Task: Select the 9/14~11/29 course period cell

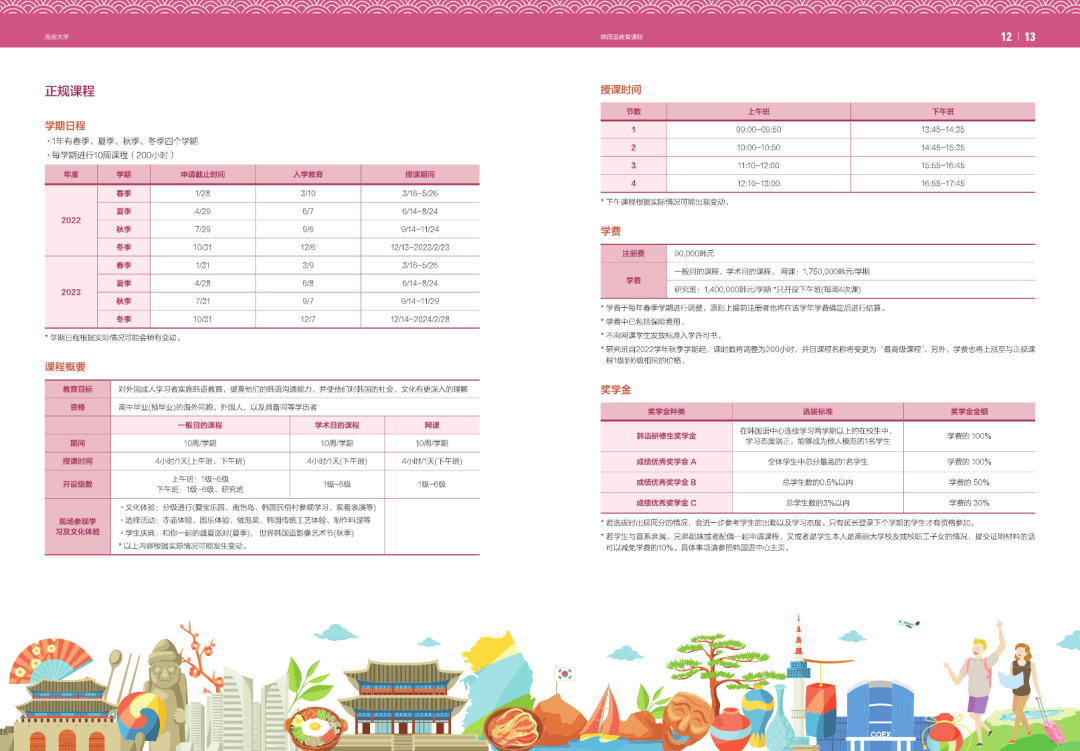Action: pos(419,301)
